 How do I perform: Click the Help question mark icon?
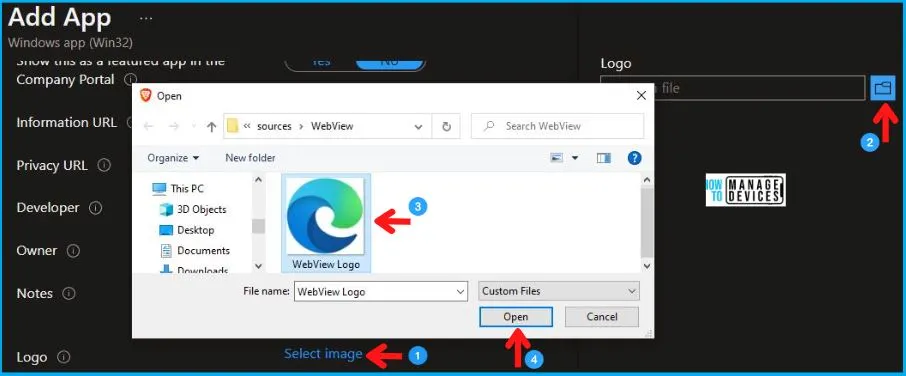634,158
